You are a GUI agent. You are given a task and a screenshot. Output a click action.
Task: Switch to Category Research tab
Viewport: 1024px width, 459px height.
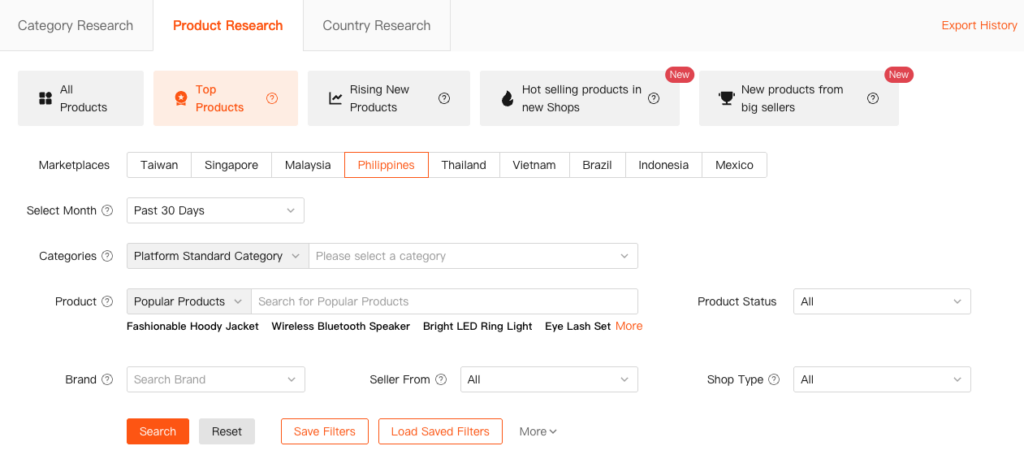pos(76,26)
